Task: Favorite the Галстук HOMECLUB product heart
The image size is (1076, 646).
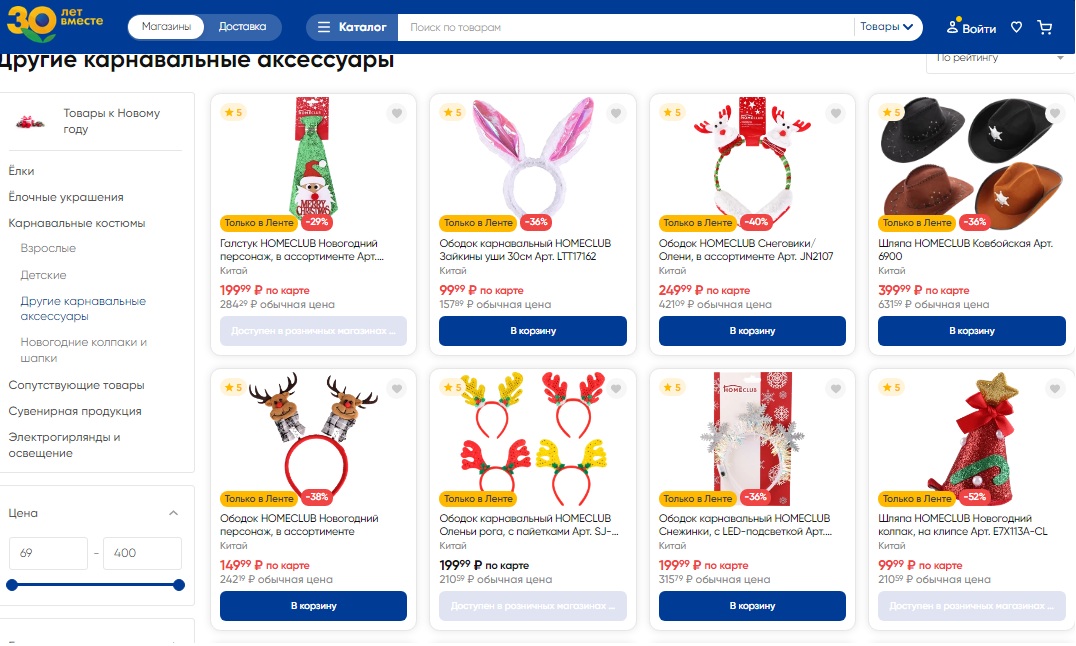Action: [x=397, y=113]
